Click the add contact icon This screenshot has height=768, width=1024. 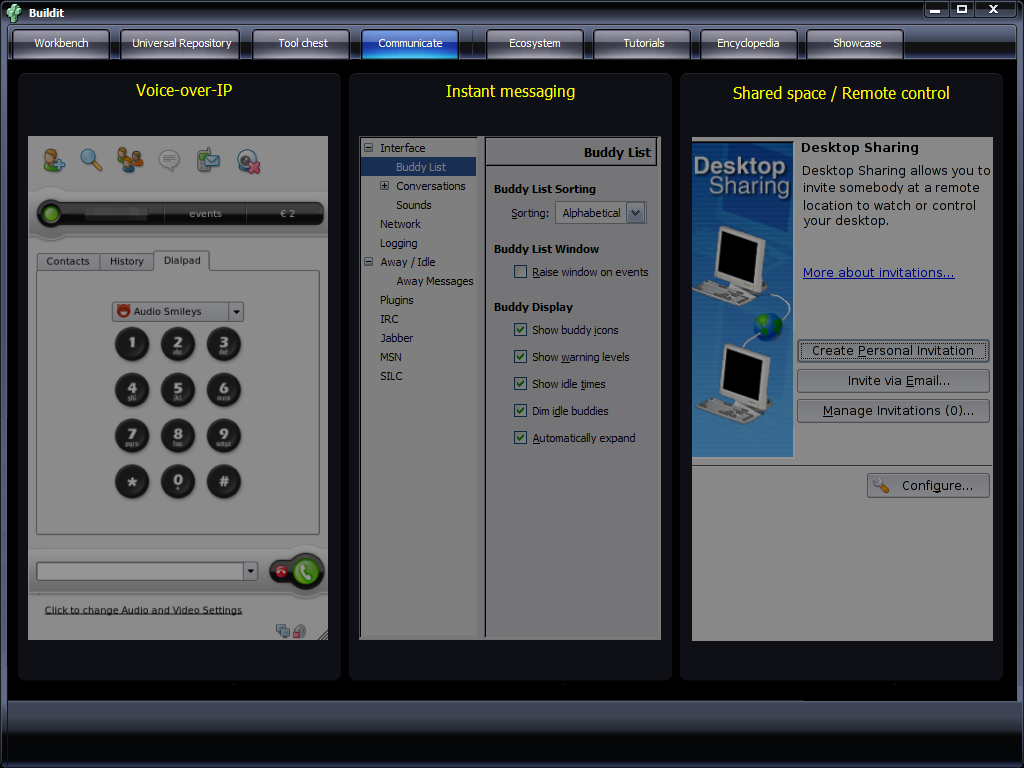(x=54, y=160)
